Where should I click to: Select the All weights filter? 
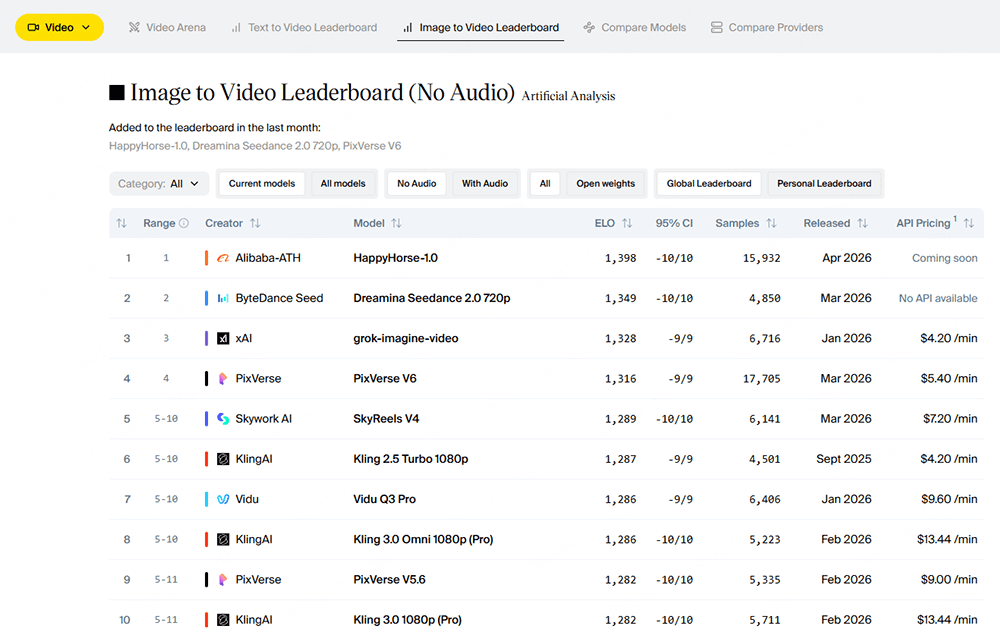coord(545,184)
